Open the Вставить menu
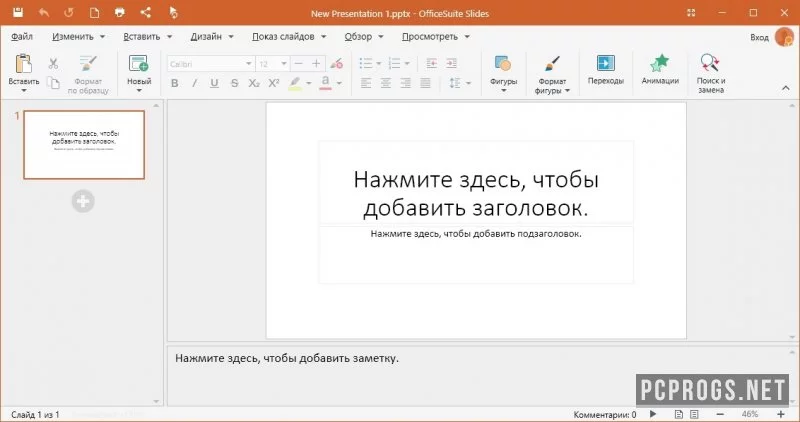This screenshot has height=422, width=800. [147, 37]
